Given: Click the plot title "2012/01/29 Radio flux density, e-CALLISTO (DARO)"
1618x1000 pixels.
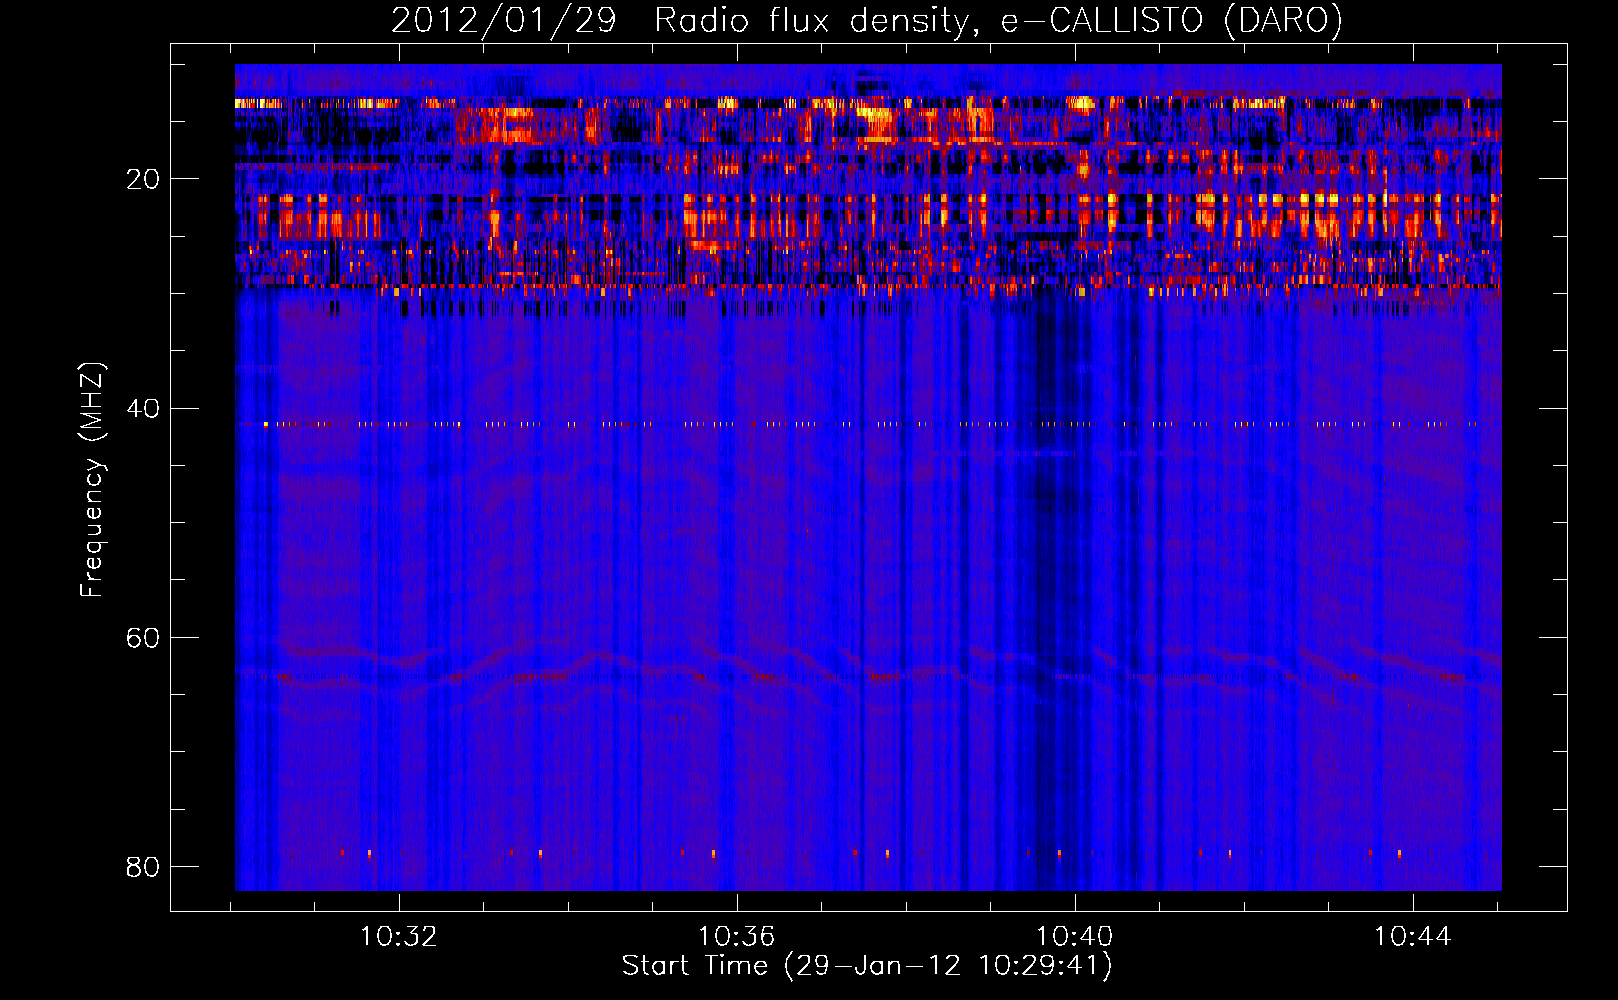Looking at the screenshot, I should (867, 21).
